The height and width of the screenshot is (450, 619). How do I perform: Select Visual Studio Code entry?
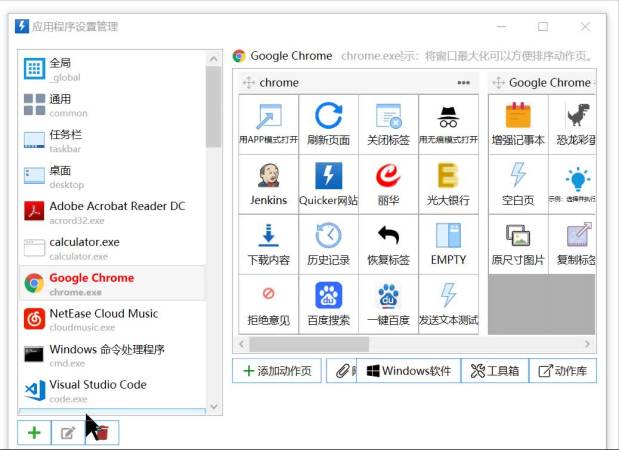pos(112,391)
